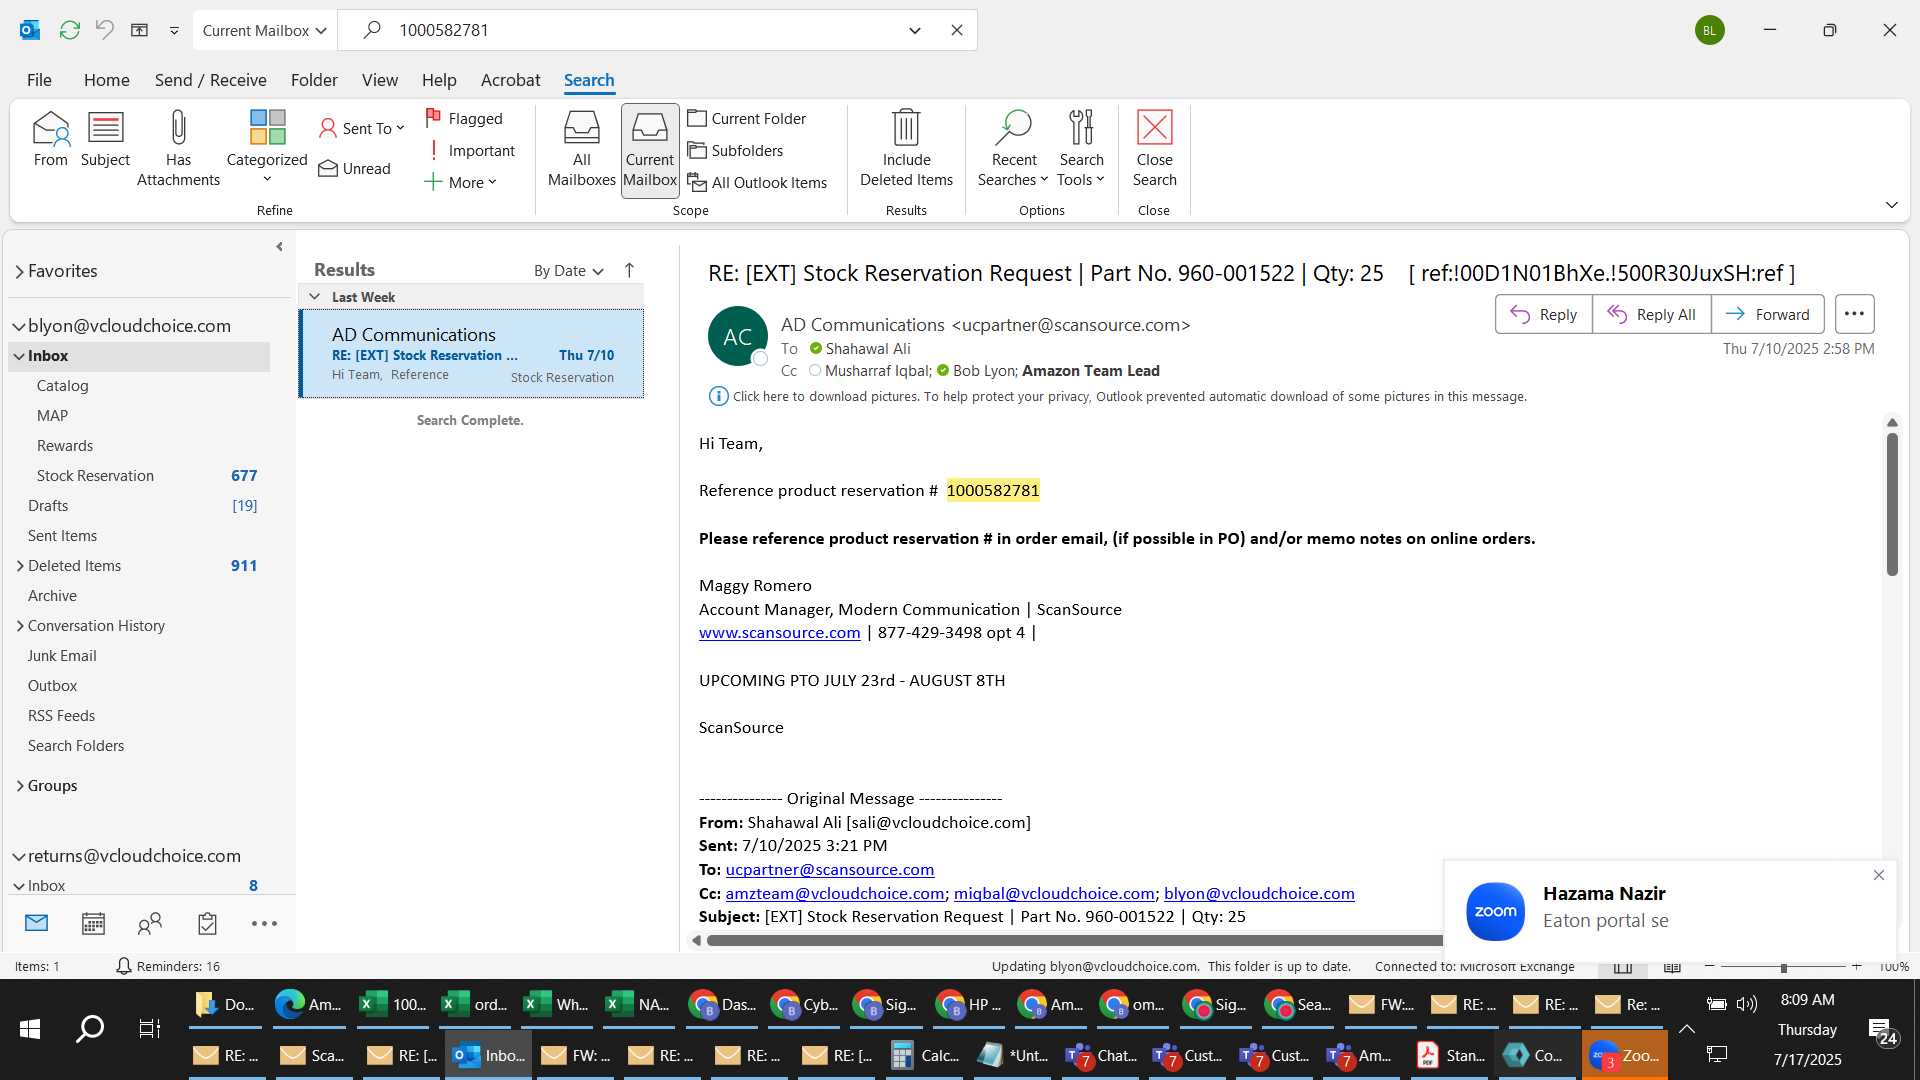The image size is (1920, 1080).
Task: Reverse the sort direction arrow
Action: coord(629,270)
